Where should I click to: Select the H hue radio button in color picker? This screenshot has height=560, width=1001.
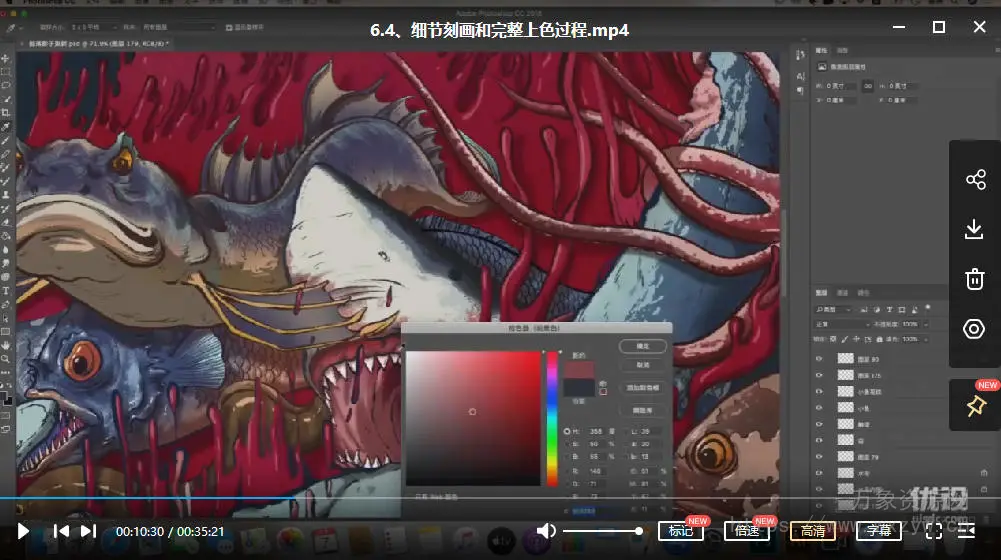click(568, 429)
